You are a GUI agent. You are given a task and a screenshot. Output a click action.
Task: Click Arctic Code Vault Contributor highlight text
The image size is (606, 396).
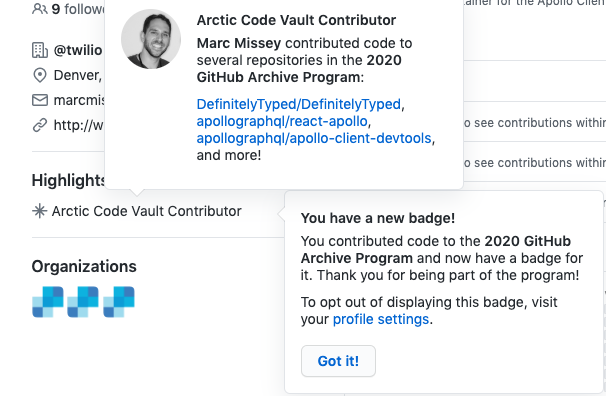(x=146, y=211)
